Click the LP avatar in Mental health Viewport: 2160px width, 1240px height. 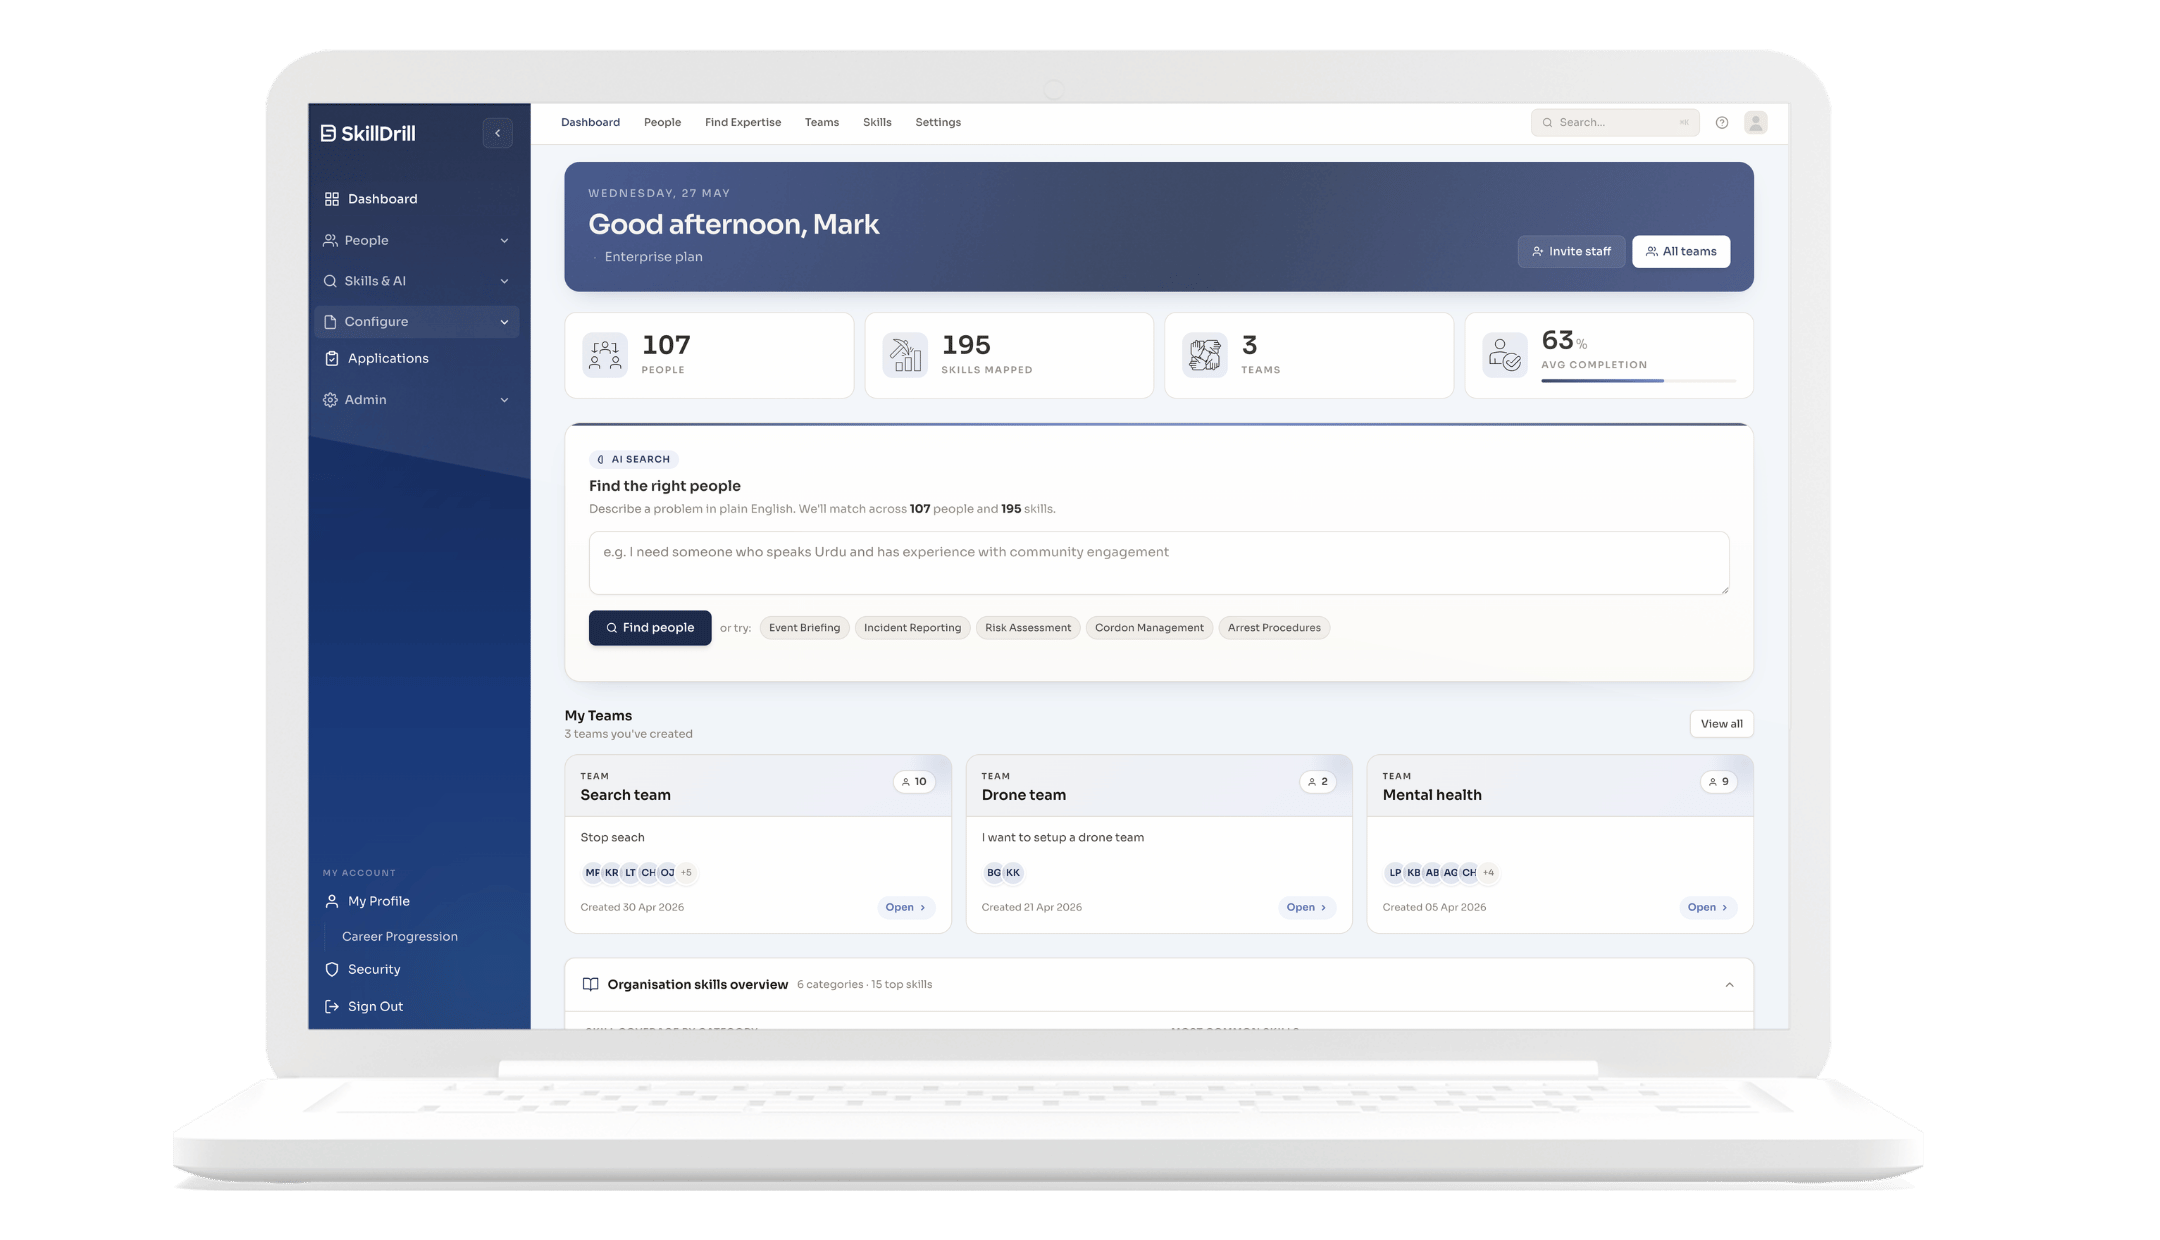(1395, 873)
